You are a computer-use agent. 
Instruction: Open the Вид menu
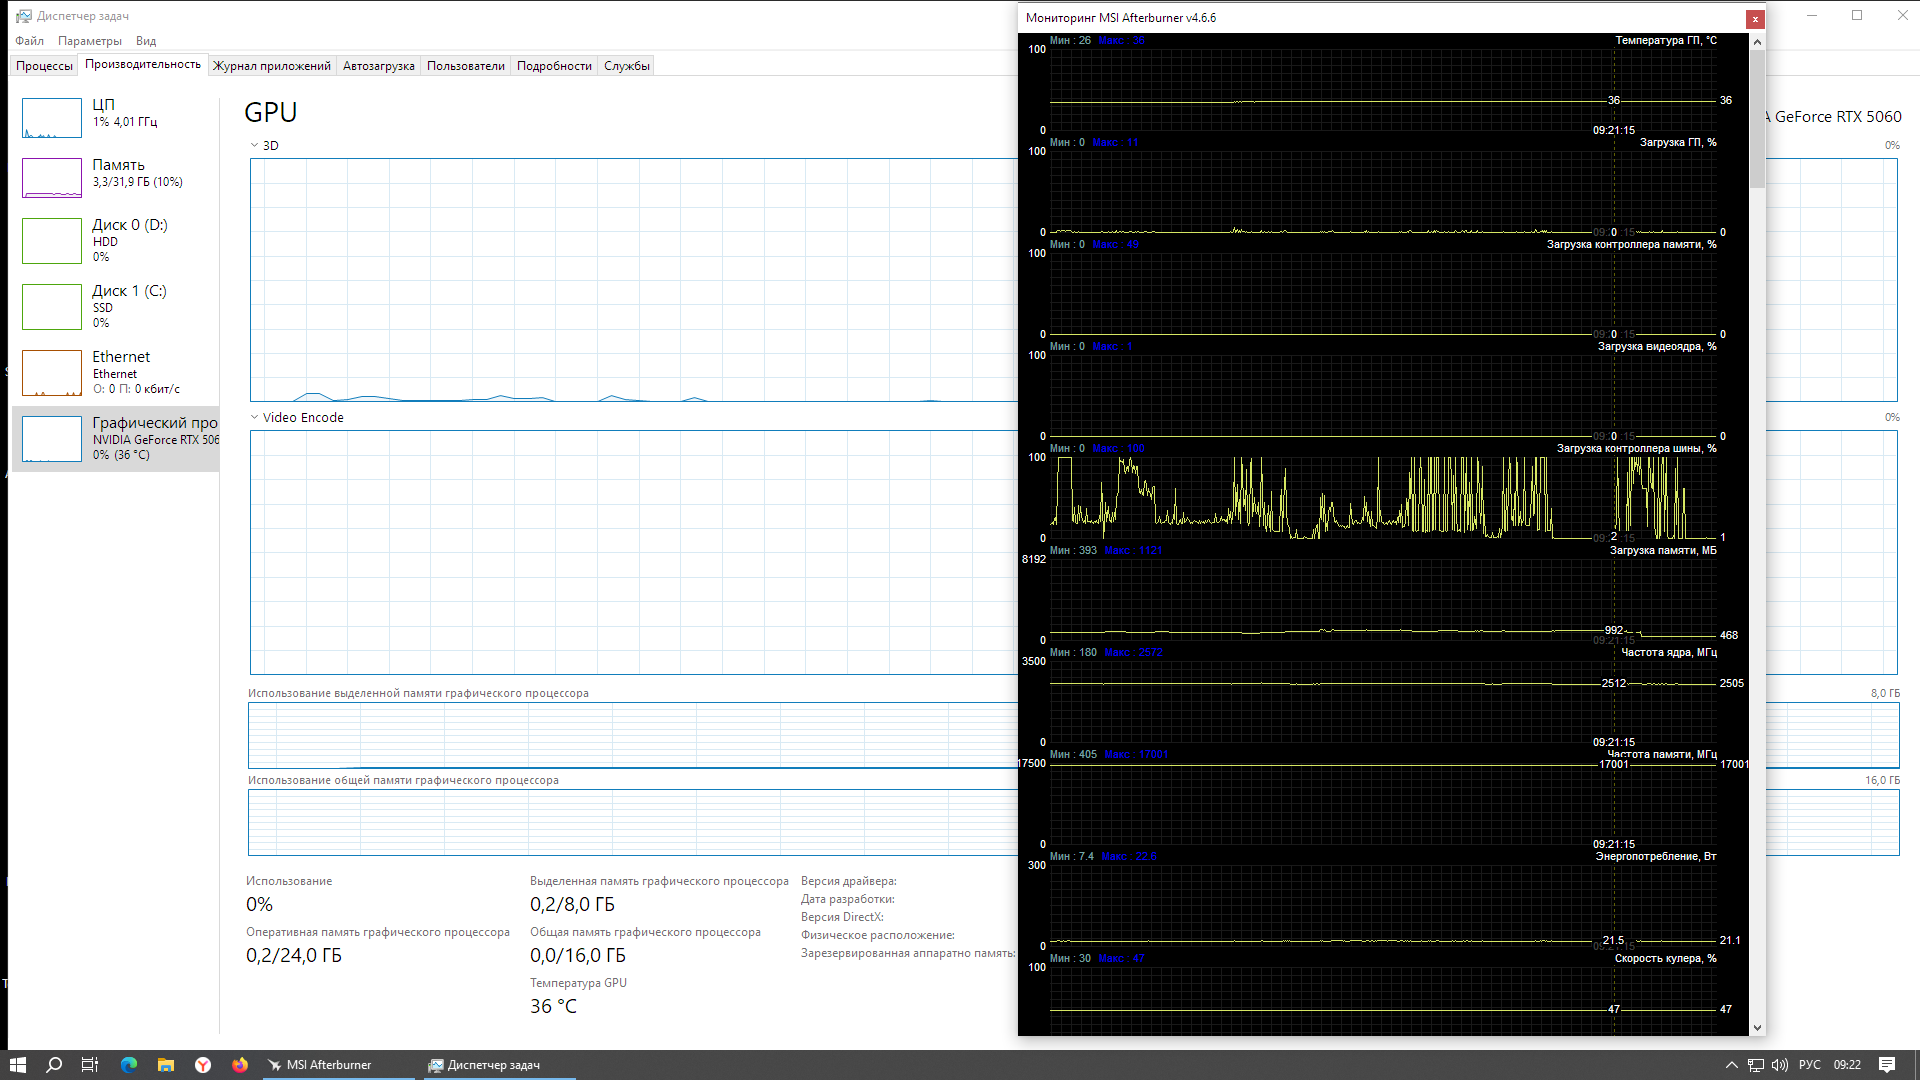click(146, 41)
